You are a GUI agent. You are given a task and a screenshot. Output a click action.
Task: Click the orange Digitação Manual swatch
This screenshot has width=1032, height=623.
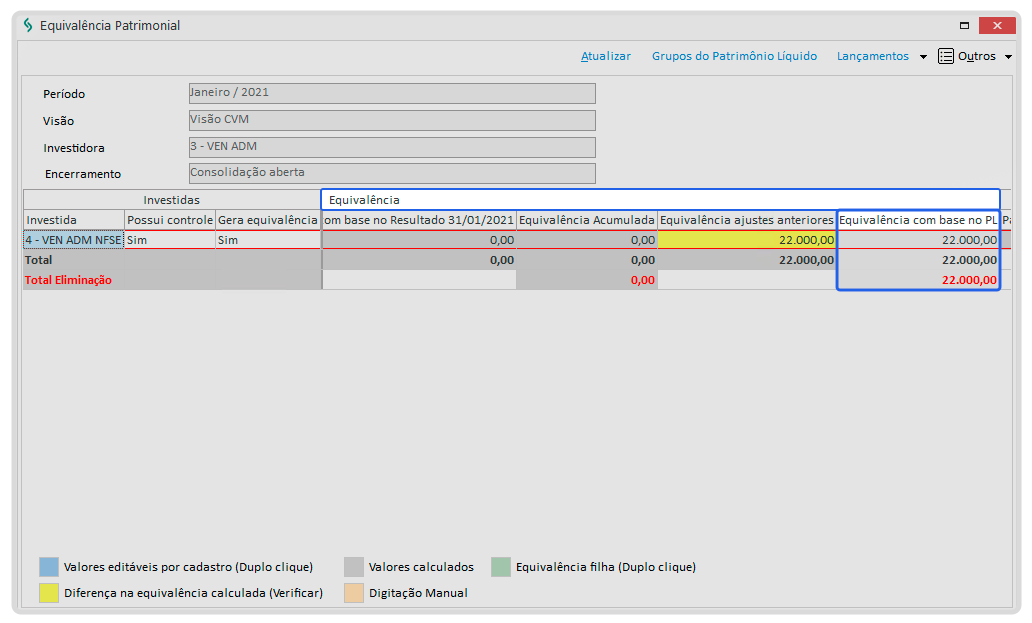coord(354,593)
